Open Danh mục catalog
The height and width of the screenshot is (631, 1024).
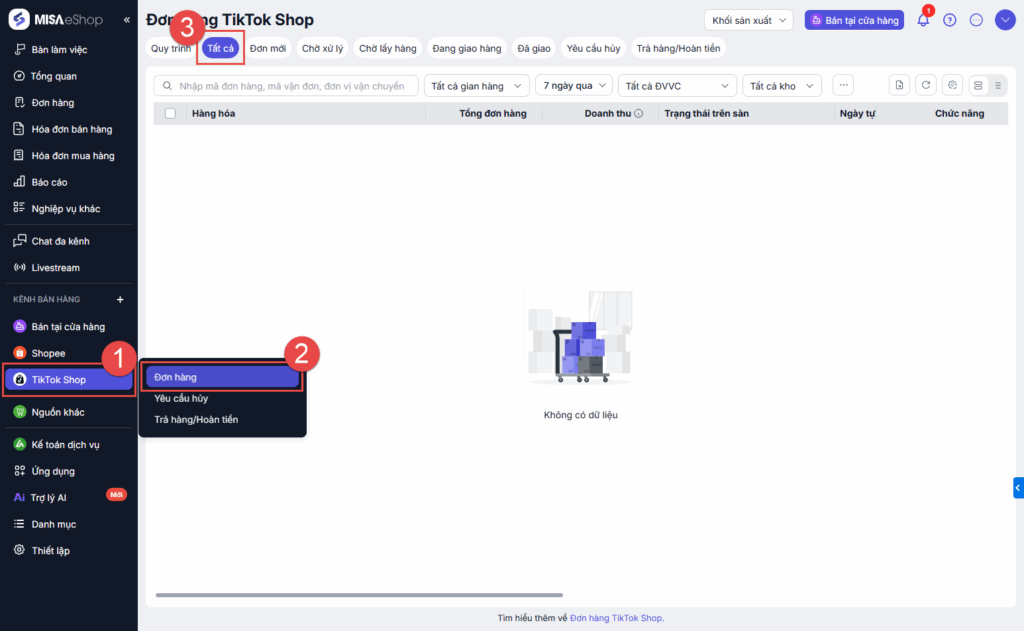pos(54,524)
